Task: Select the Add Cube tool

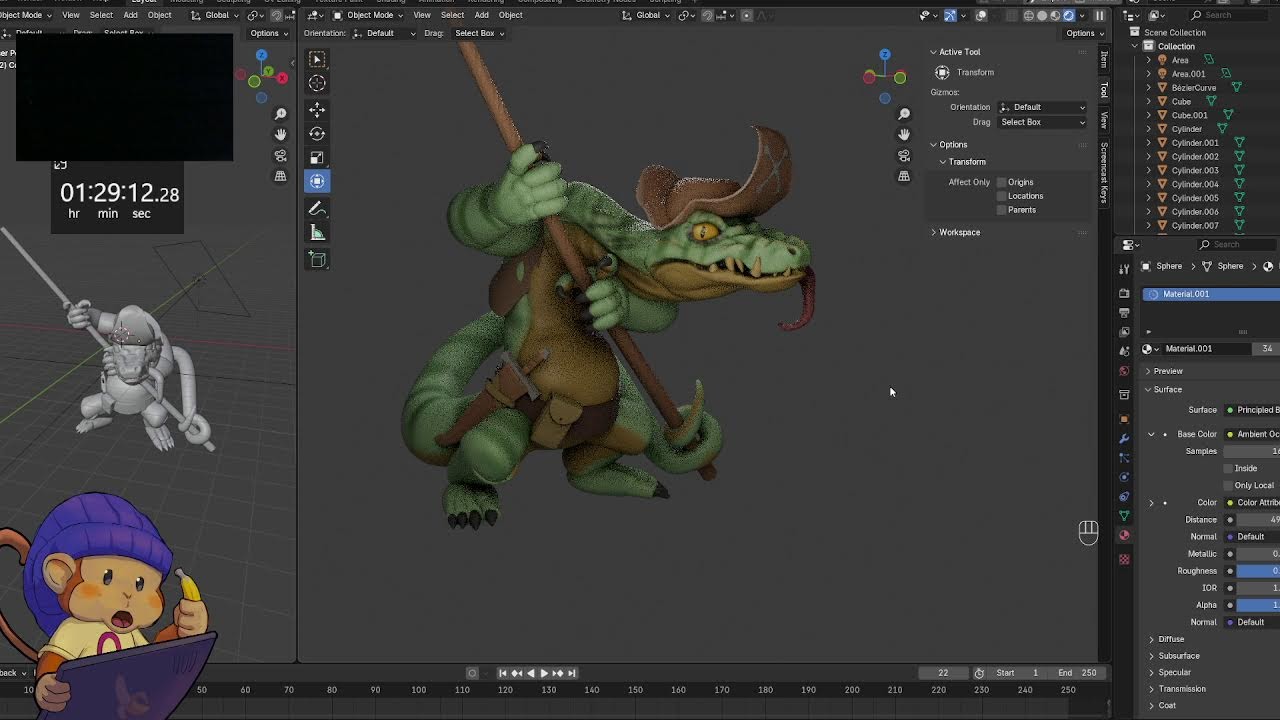Action: tap(317, 260)
